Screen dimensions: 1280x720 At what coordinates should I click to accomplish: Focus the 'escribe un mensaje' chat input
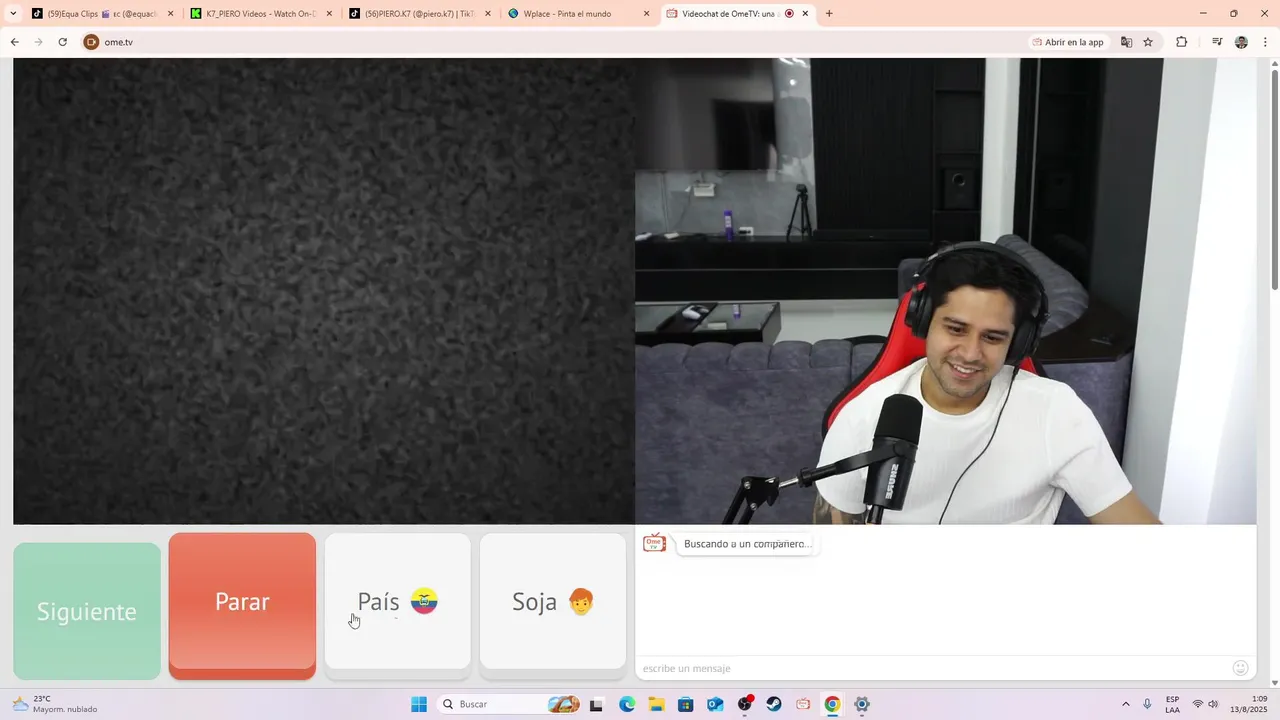935,668
